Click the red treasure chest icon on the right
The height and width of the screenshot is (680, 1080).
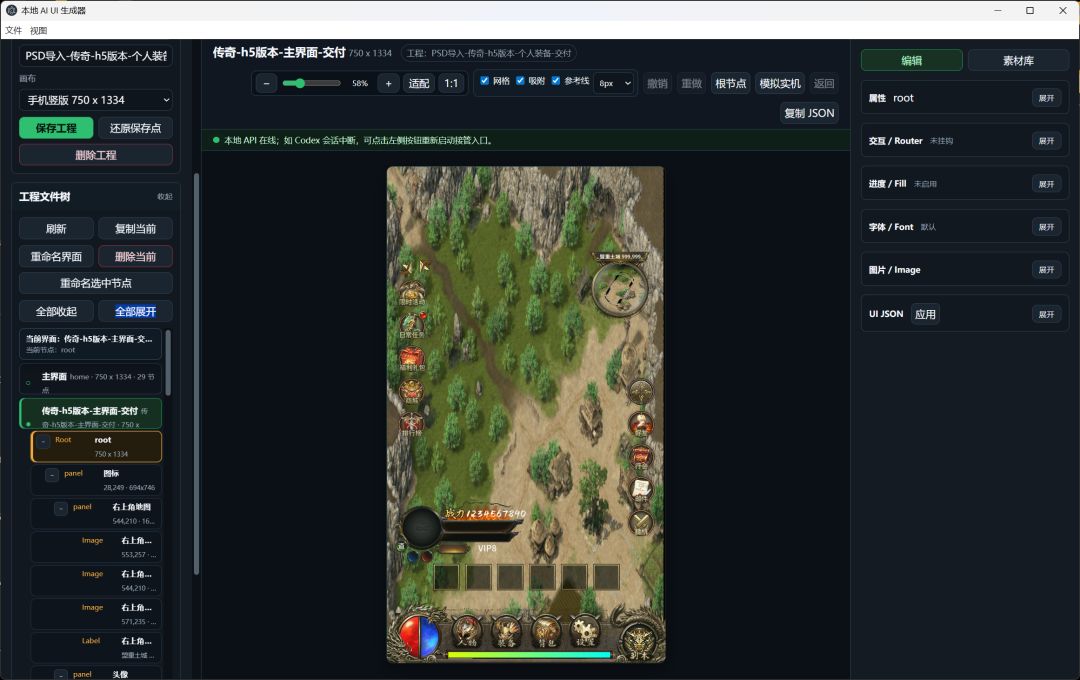tap(641, 457)
